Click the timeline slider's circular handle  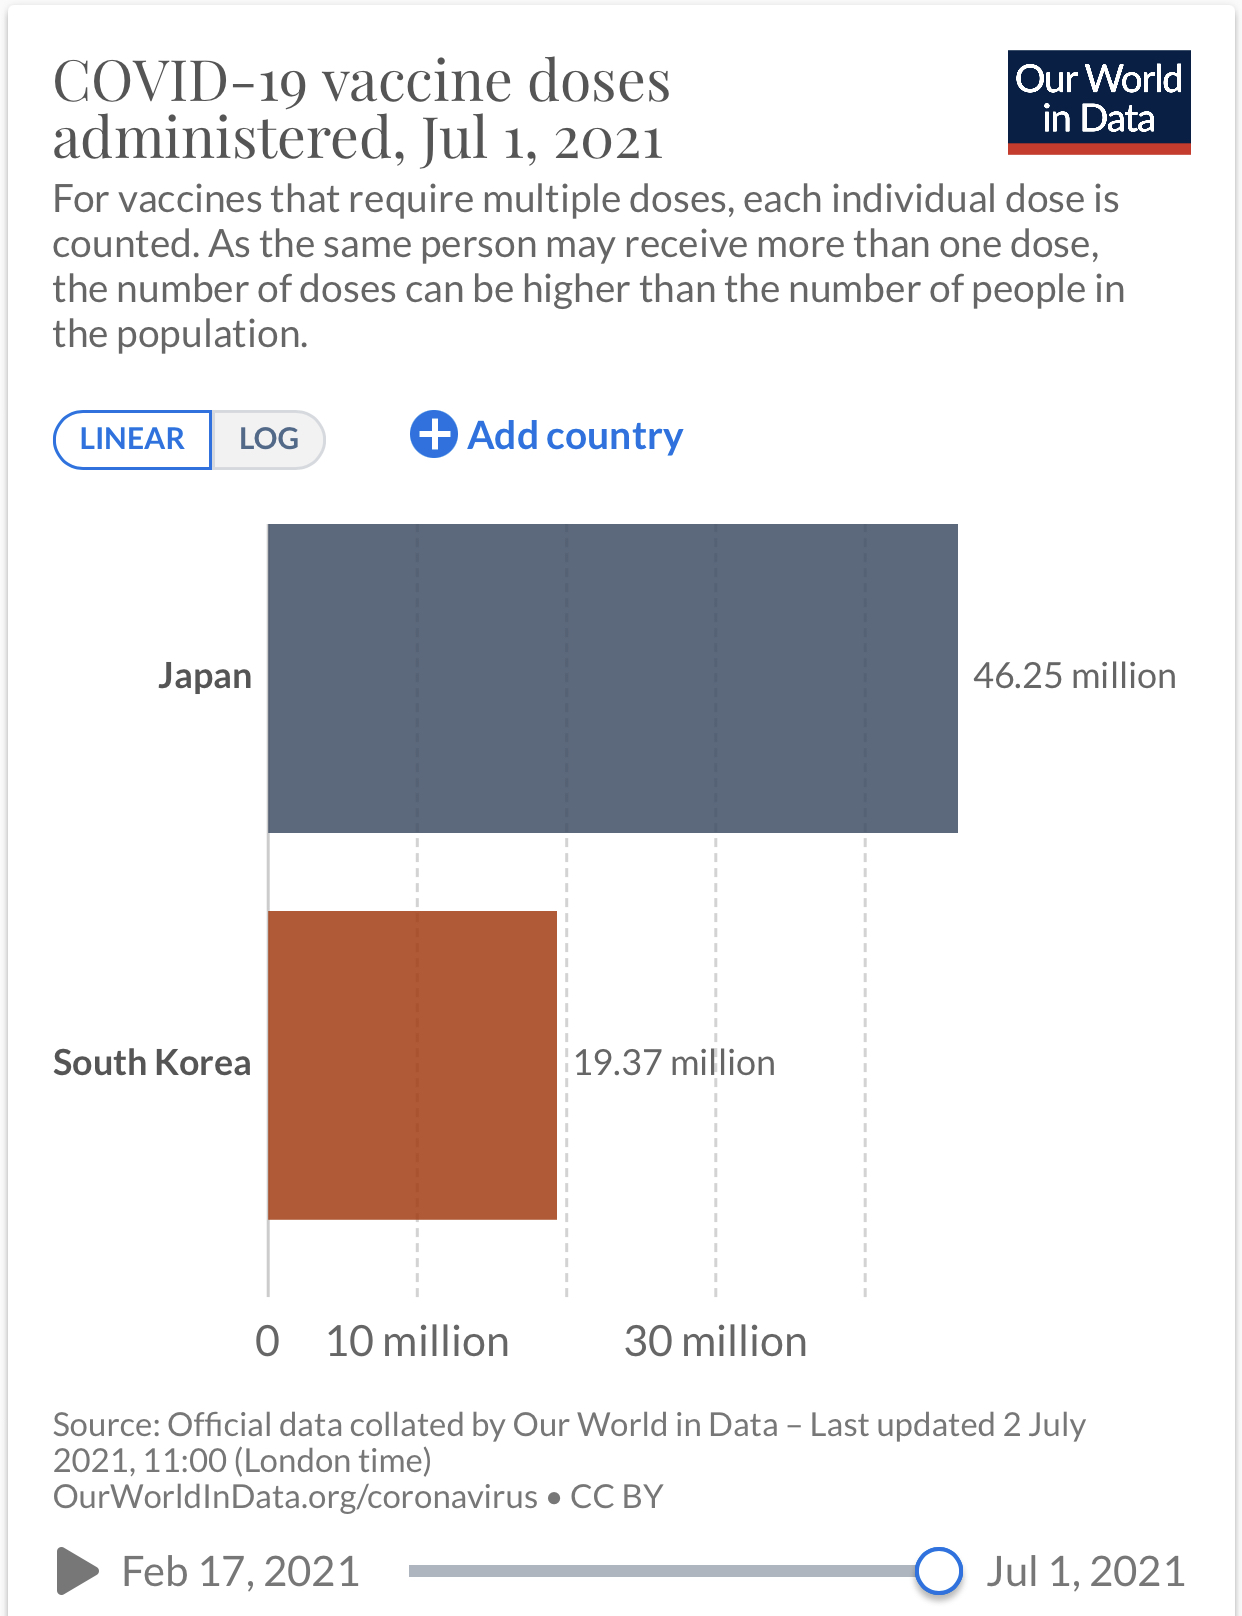tap(938, 1570)
